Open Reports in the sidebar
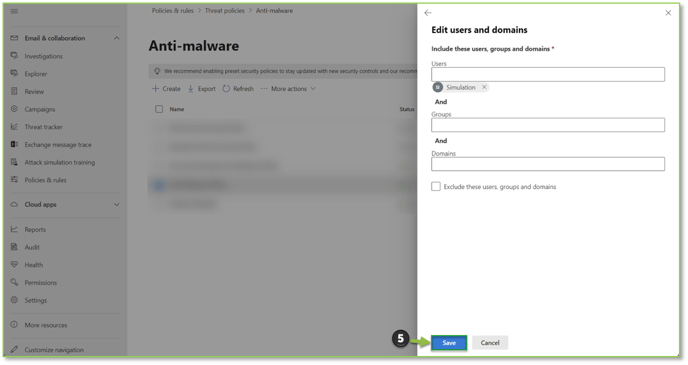688x365 pixels. [x=35, y=229]
